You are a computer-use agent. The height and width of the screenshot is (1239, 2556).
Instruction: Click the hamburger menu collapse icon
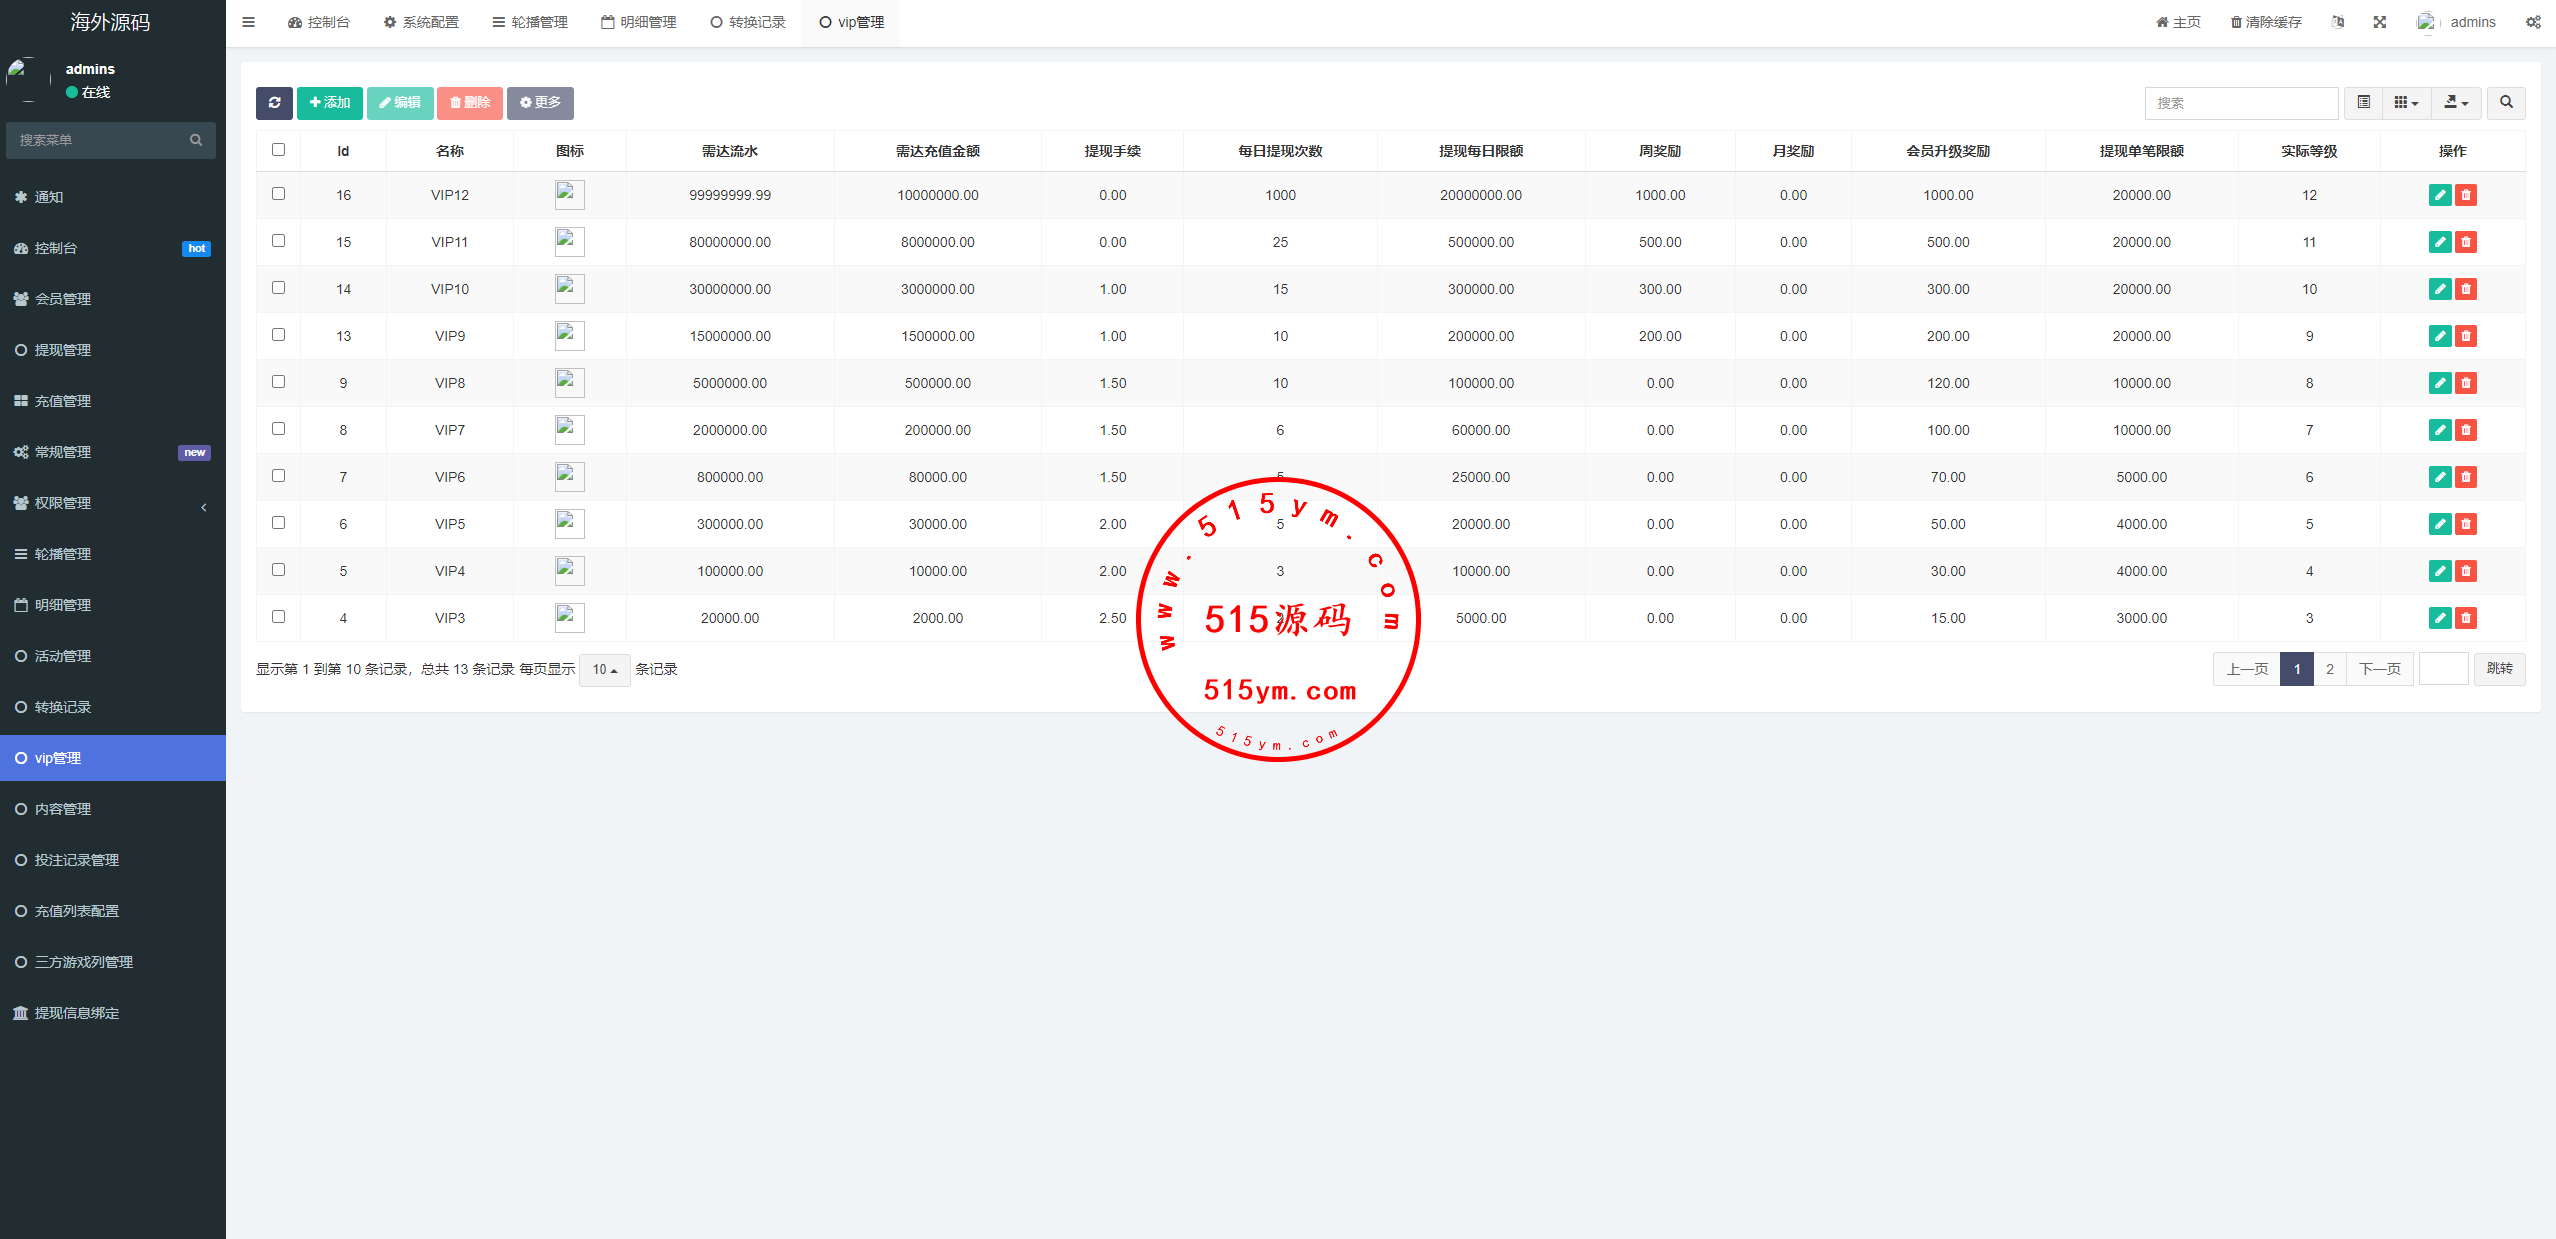click(248, 22)
